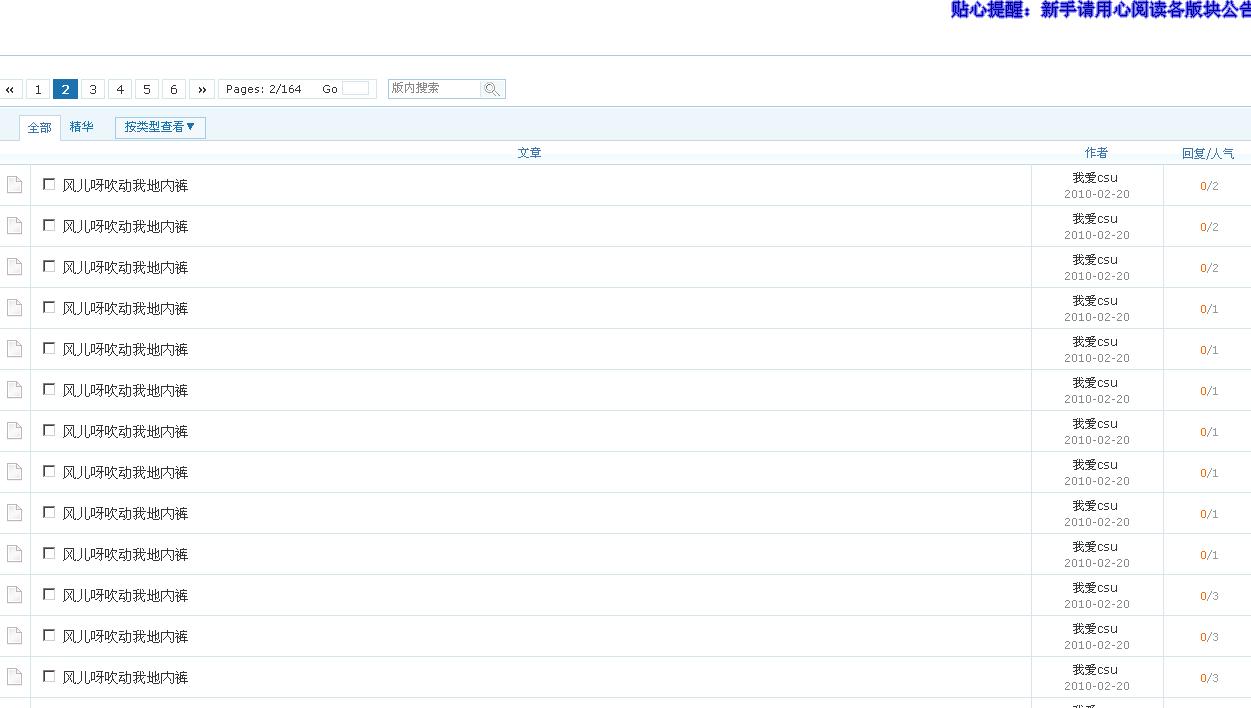Jump to last page with » arrow
Viewport: 1251px width, 708px height.
202,89
